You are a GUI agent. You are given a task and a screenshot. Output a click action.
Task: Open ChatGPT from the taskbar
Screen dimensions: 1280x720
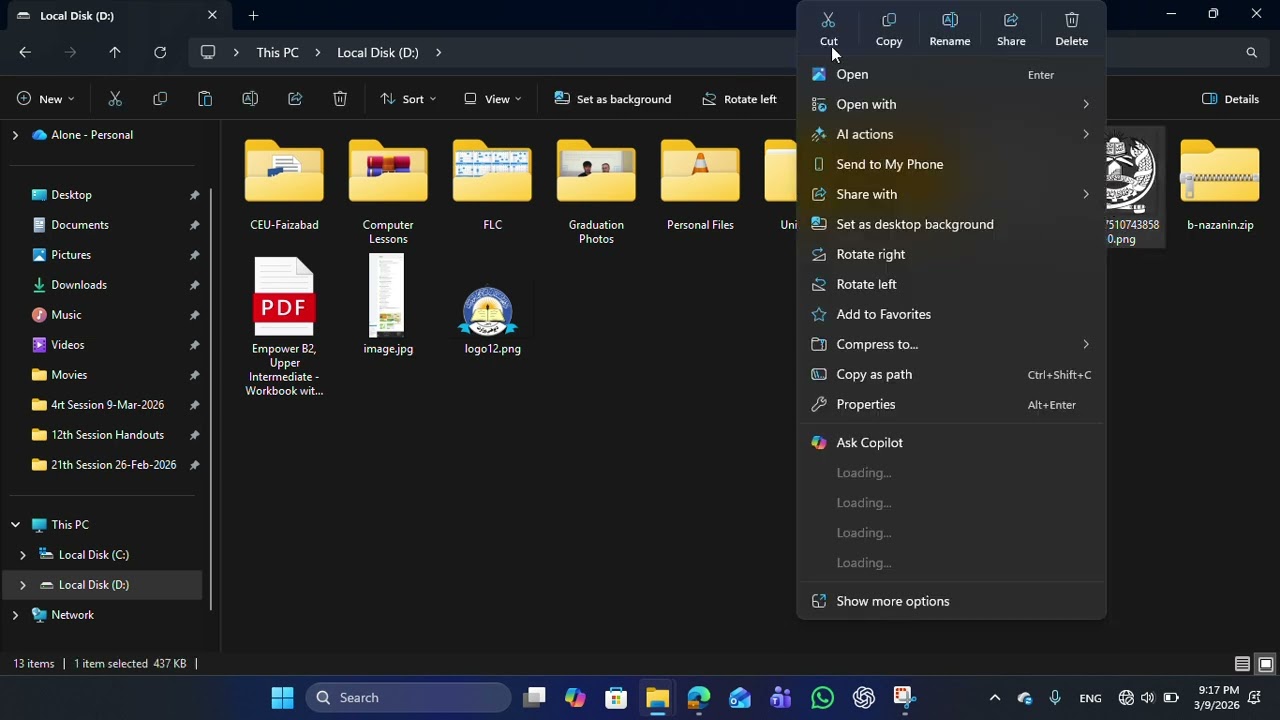tap(863, 697)
